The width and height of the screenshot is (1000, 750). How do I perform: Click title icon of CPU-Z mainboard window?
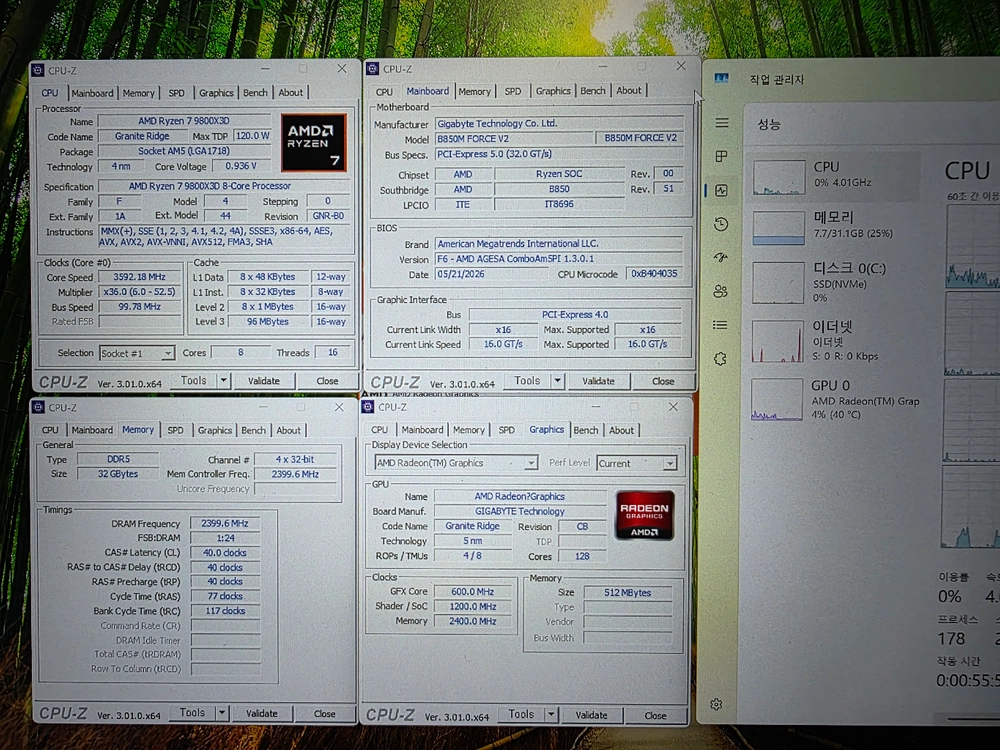coord(373,69)
